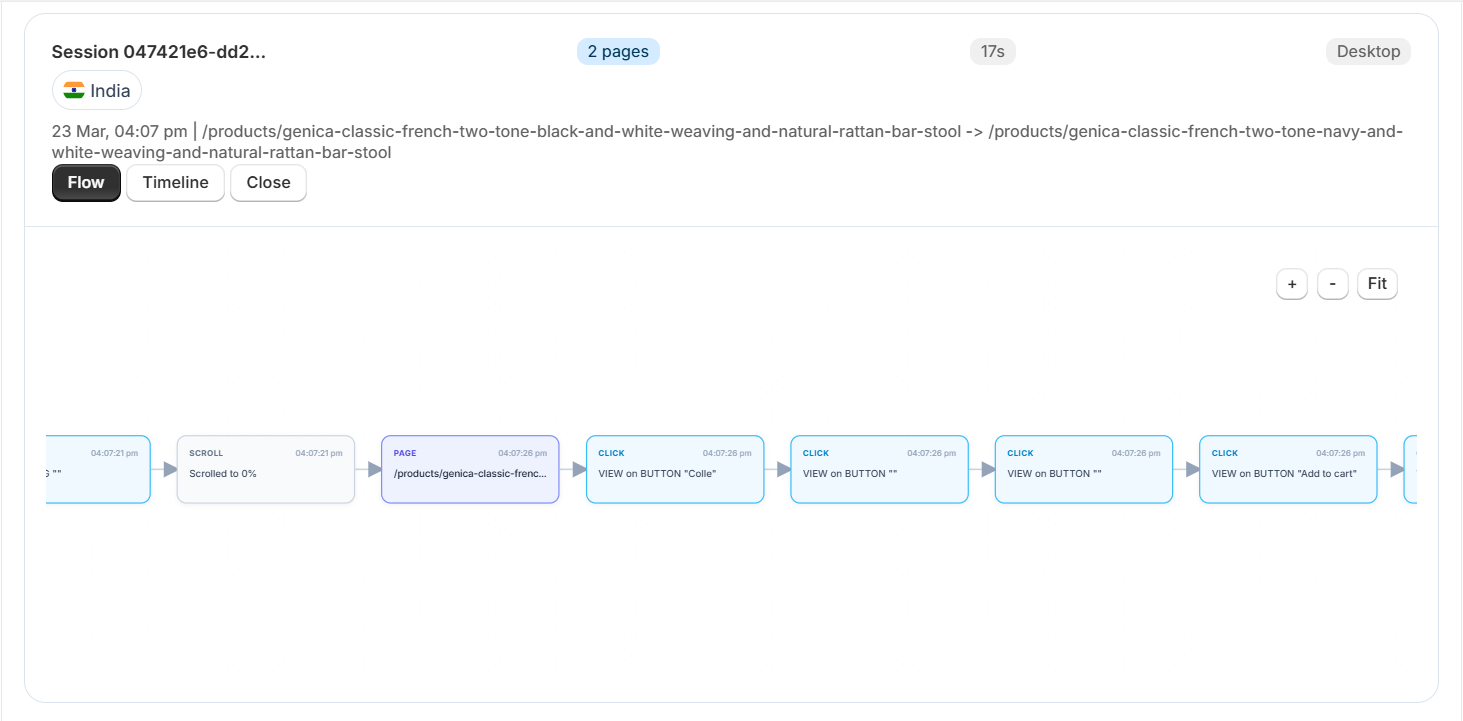Click the Desktop device badge

pos(1367,52)
